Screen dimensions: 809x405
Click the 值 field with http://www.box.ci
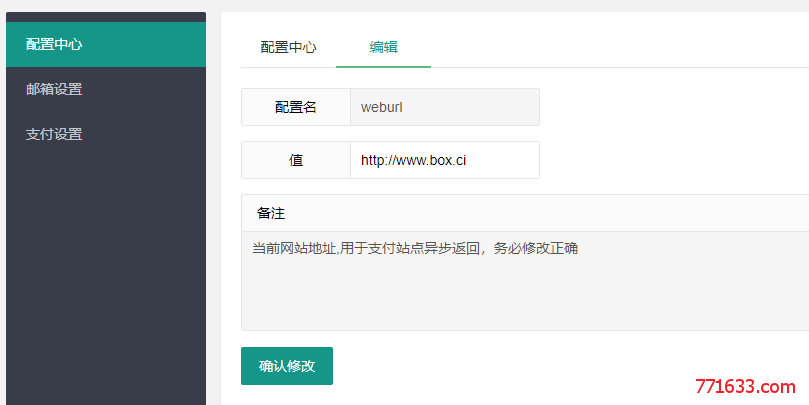pyautogui.click(x=445, y=160)
